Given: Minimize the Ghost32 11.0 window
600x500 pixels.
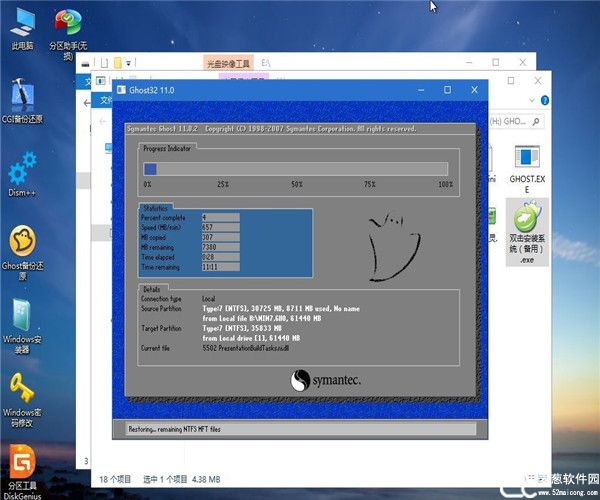Looking at the screenshot, I should pos(420,90).
